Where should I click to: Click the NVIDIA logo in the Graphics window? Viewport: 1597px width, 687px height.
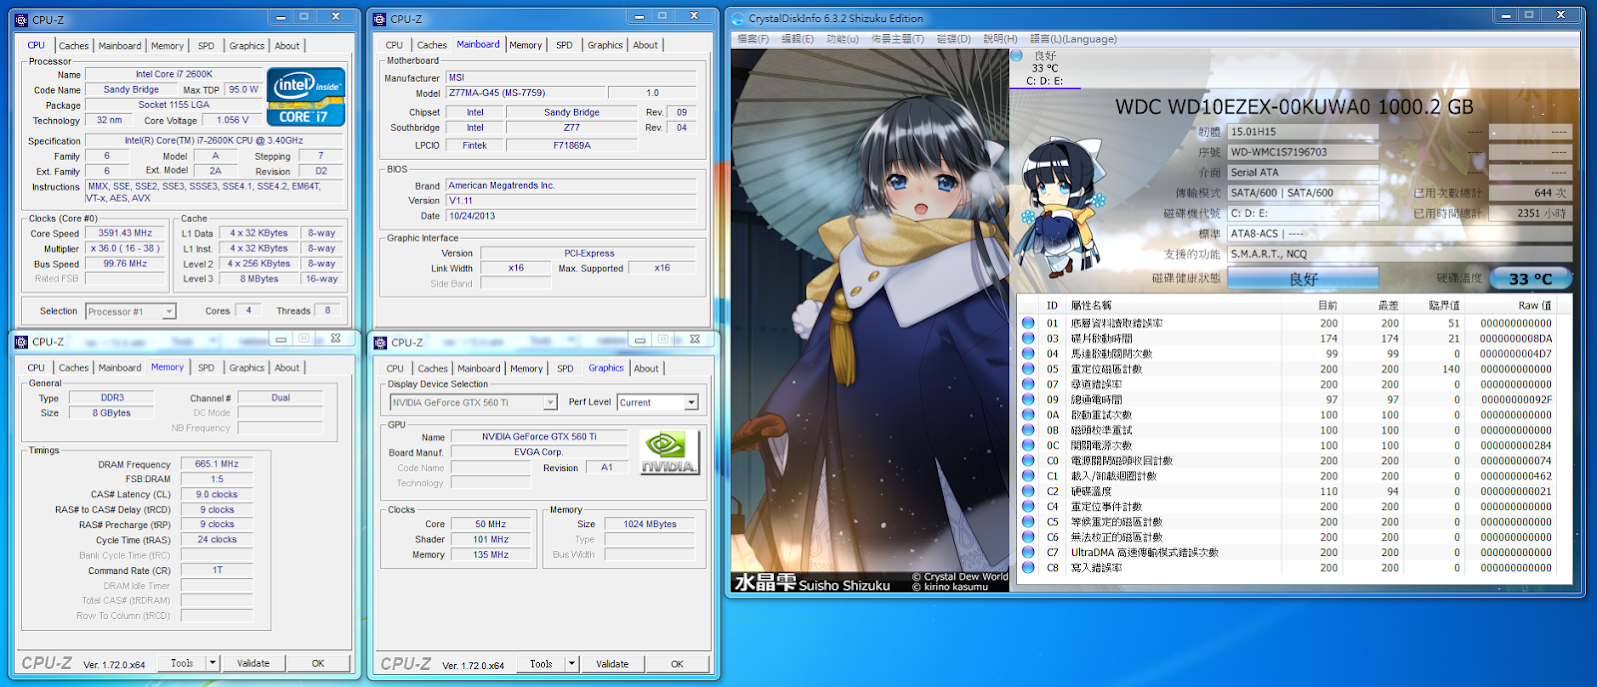[669, 452]
